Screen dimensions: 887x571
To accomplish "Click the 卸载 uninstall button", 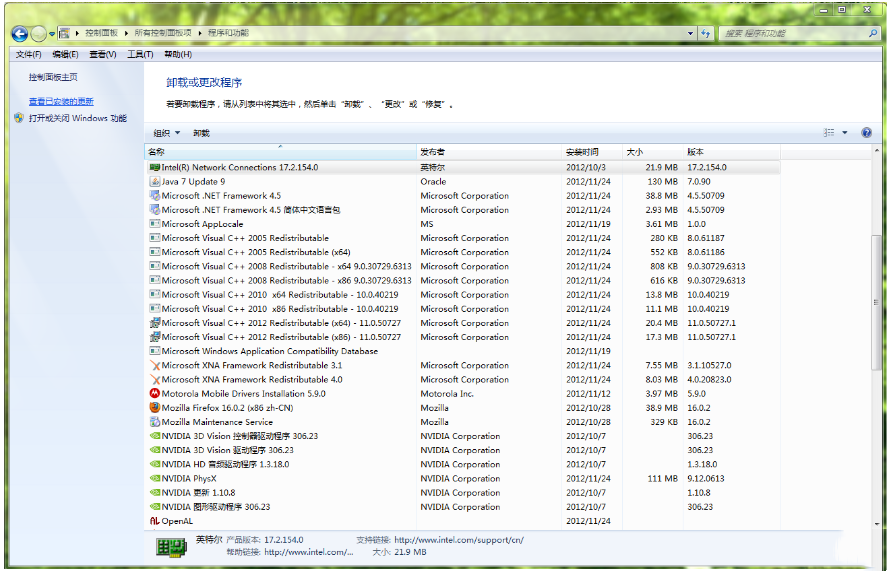I will (x=201, y=133).
